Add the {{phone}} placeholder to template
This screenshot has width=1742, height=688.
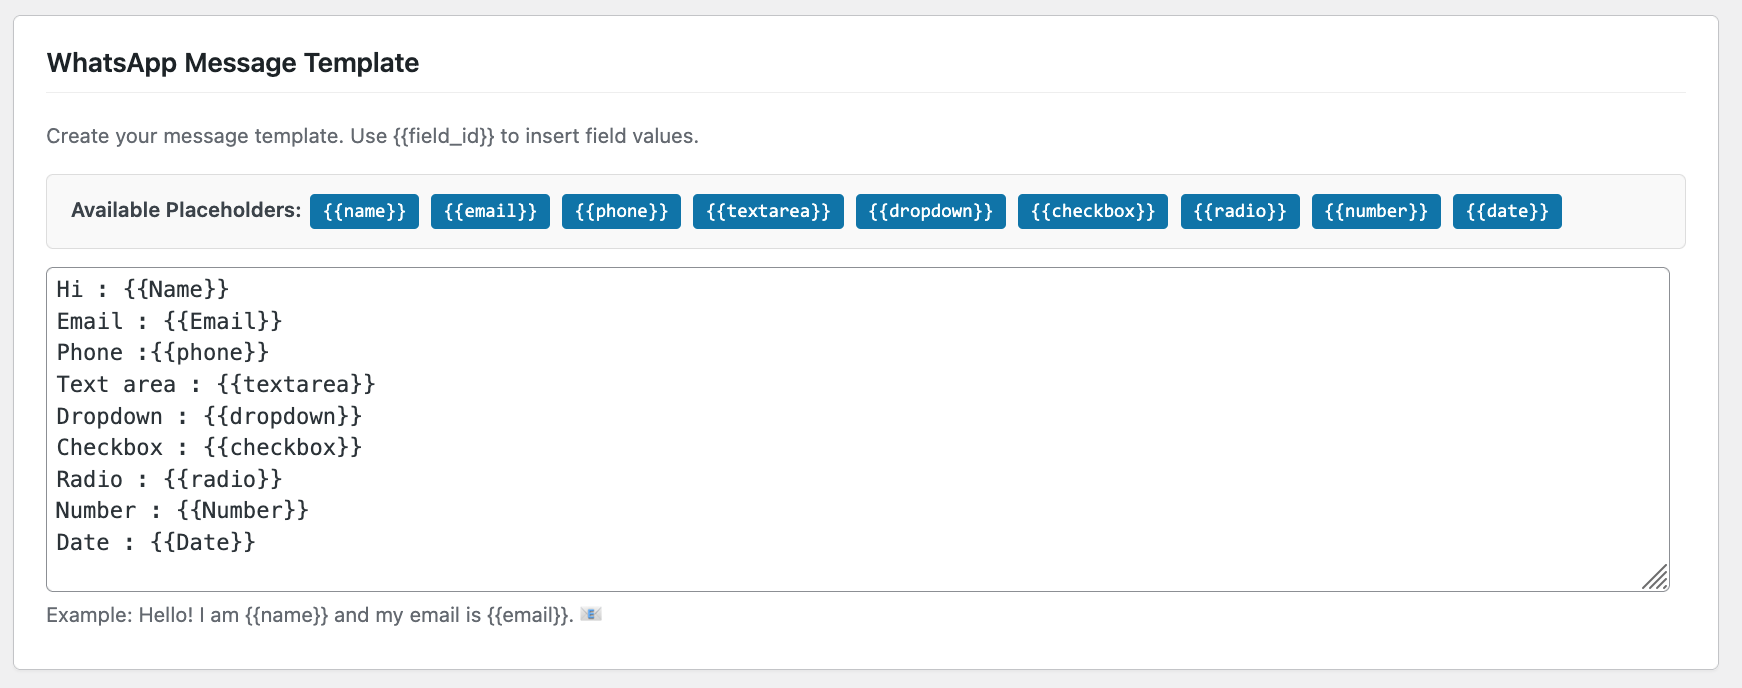[621, 211]
